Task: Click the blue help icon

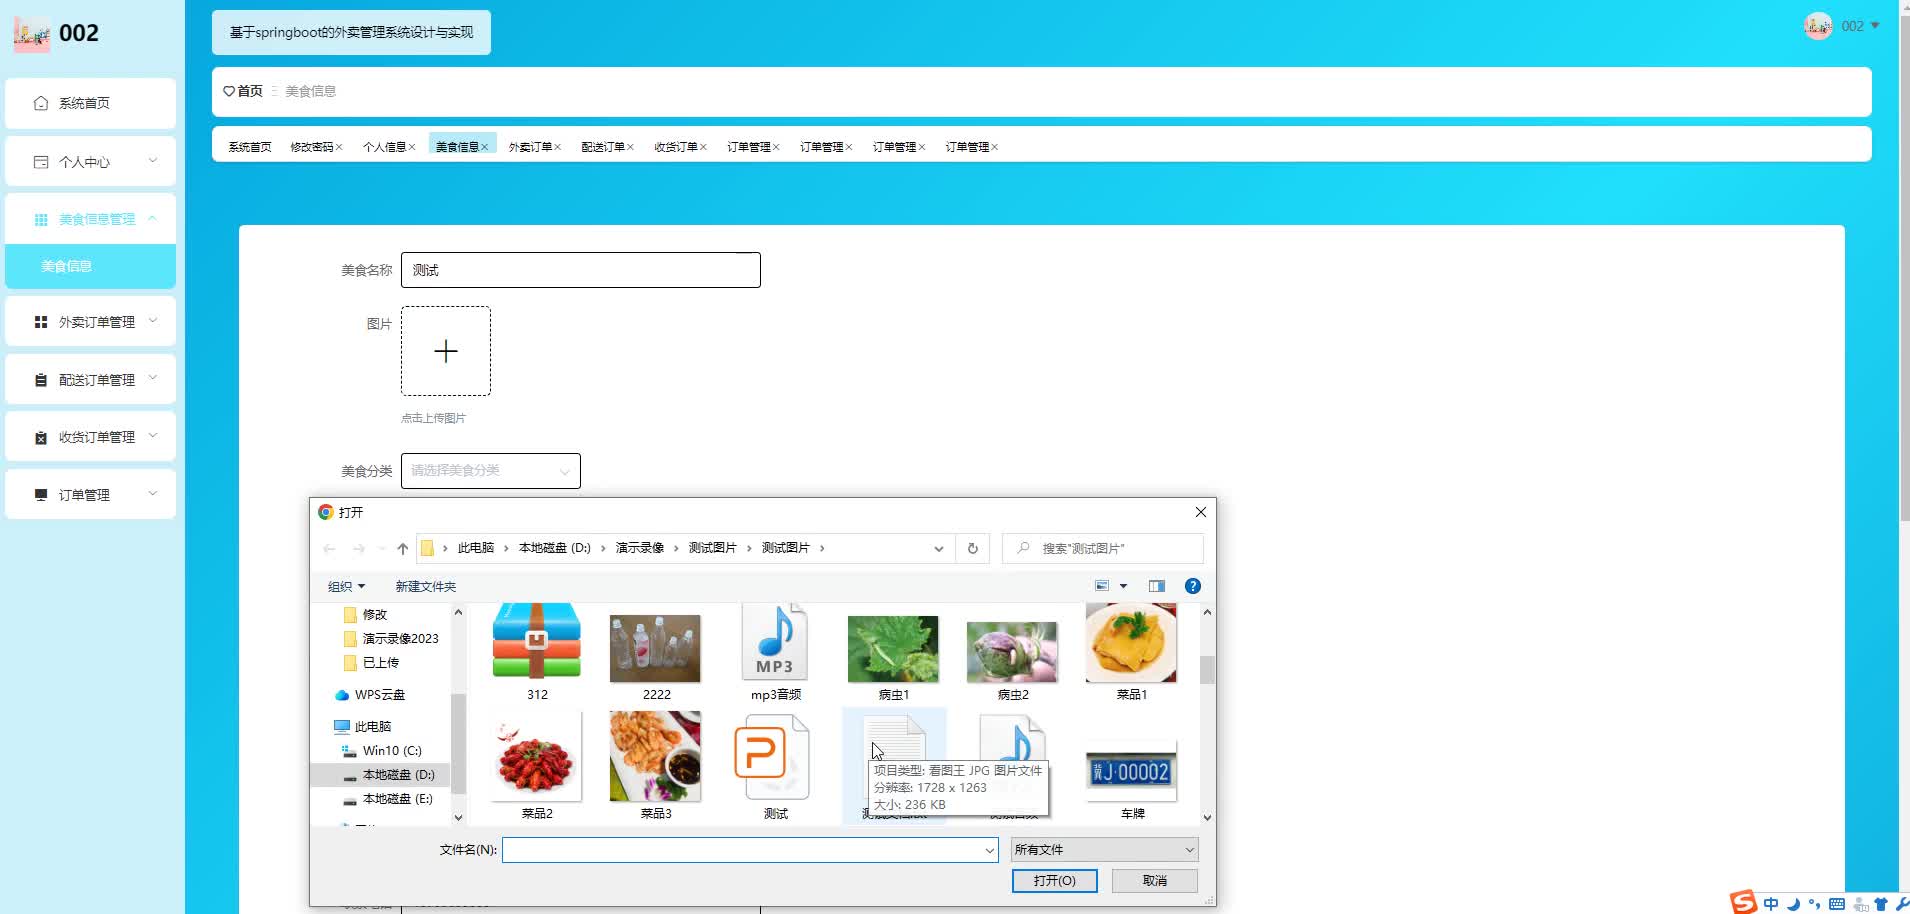Action: tap(1193, 586)
